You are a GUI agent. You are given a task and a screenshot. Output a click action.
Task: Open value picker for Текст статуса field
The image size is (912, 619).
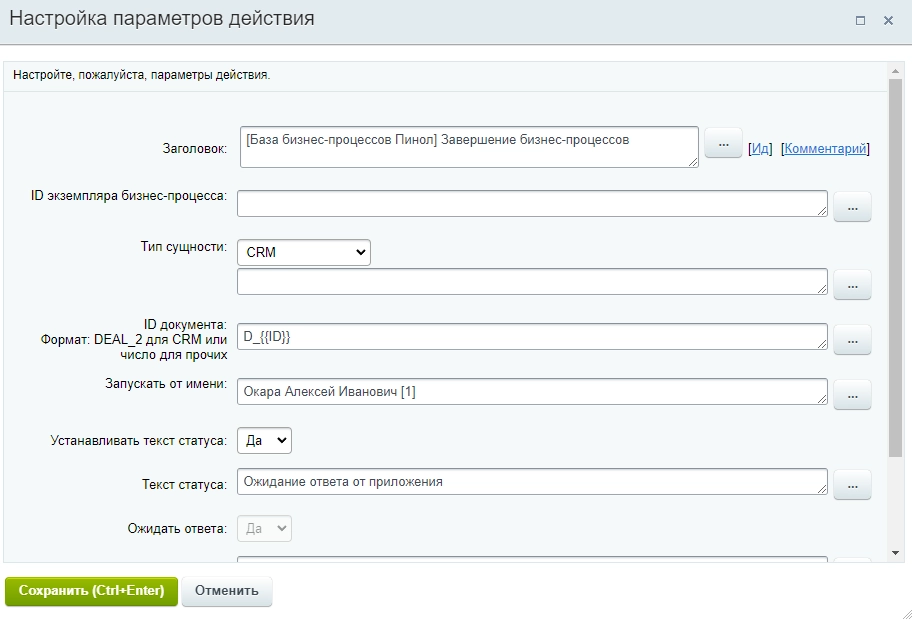tap(852, 484)
